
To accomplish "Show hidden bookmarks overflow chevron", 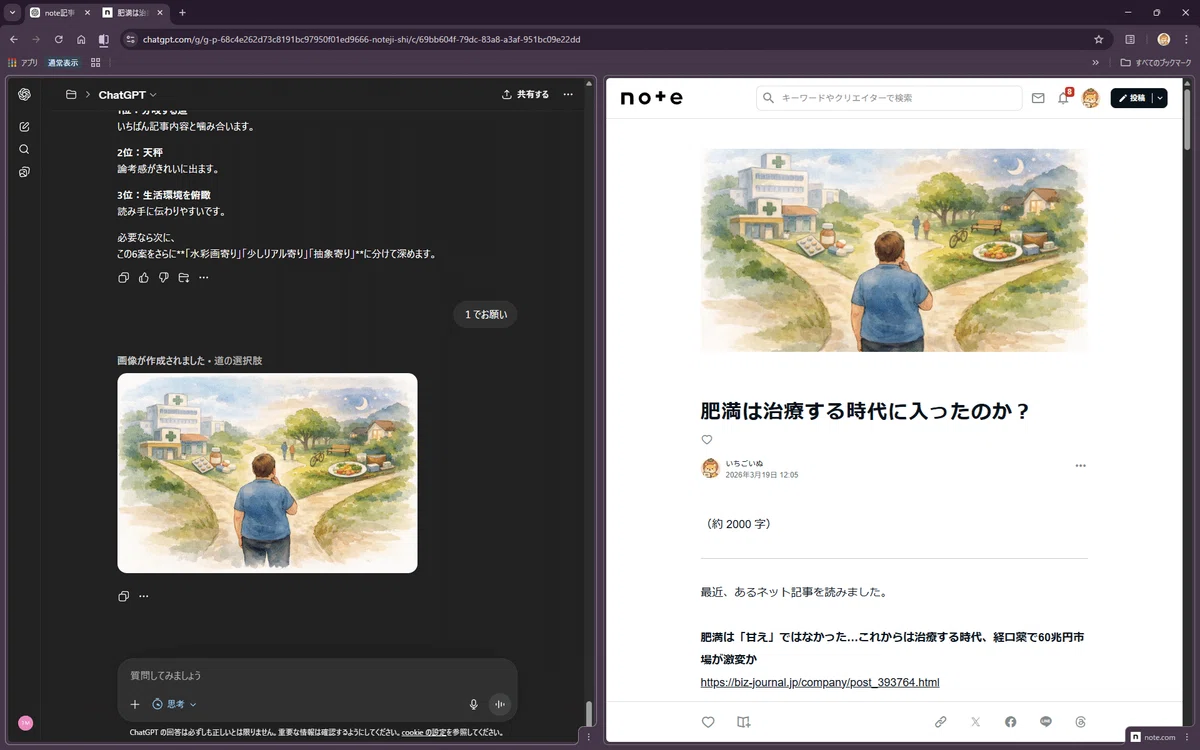I will [x=1095, y=62].
